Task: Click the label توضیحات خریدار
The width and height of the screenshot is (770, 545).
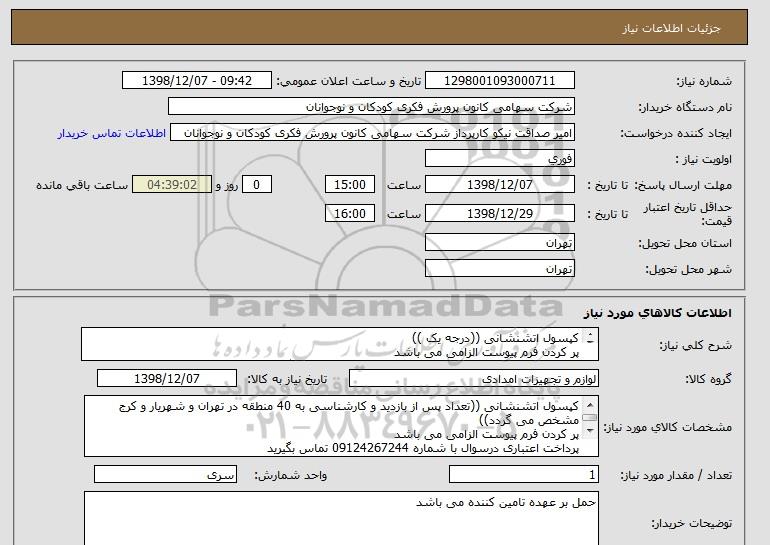Action: (691, 523)
